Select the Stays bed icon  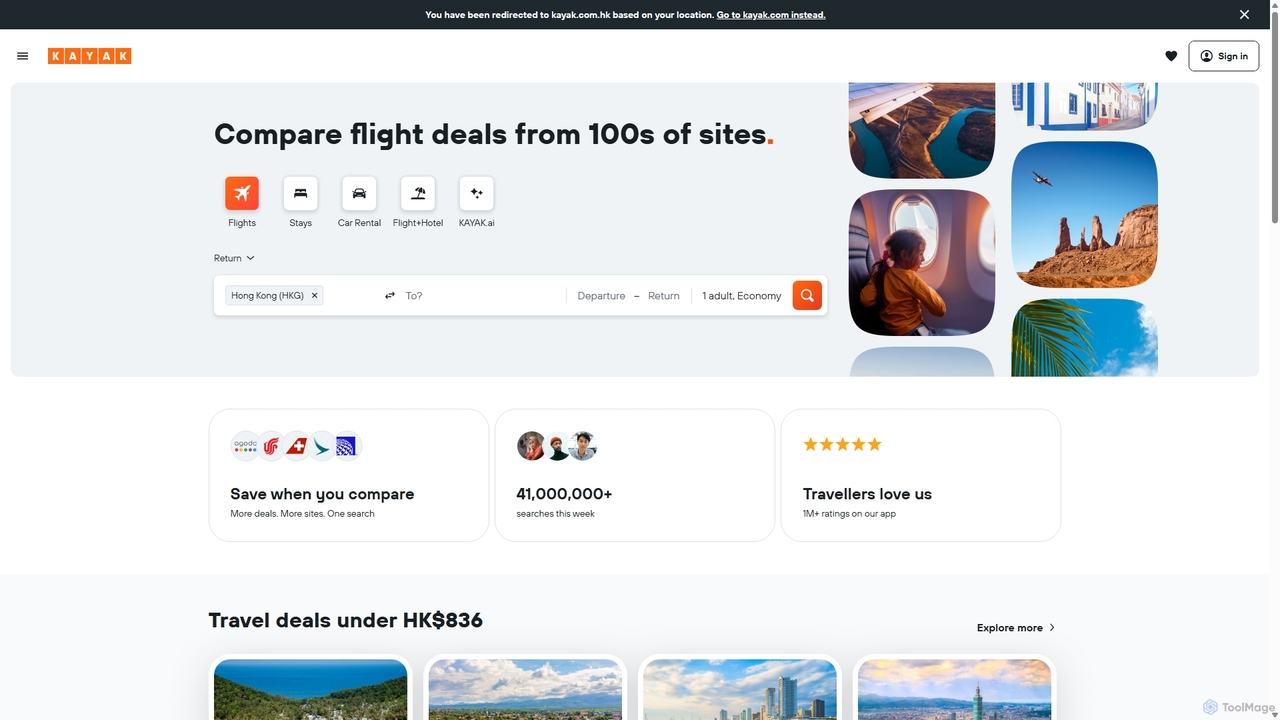pos(300,193)
